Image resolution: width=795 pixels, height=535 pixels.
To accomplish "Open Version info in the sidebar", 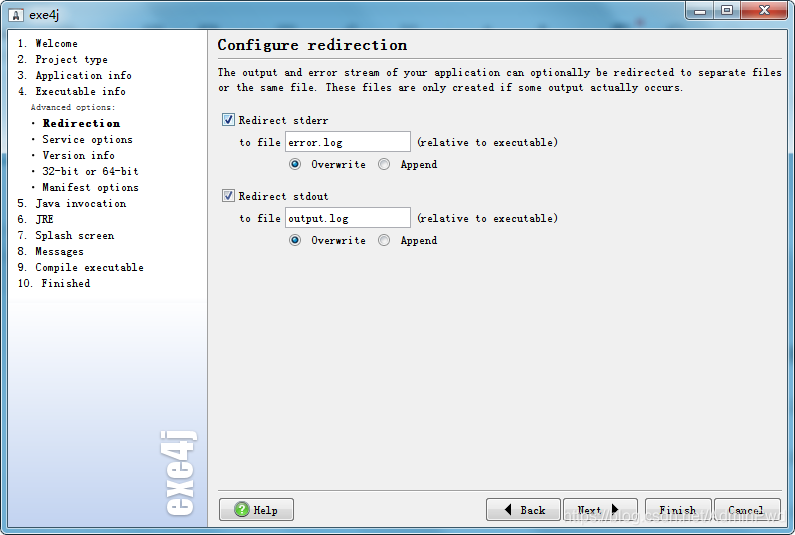I will point(78,155).
